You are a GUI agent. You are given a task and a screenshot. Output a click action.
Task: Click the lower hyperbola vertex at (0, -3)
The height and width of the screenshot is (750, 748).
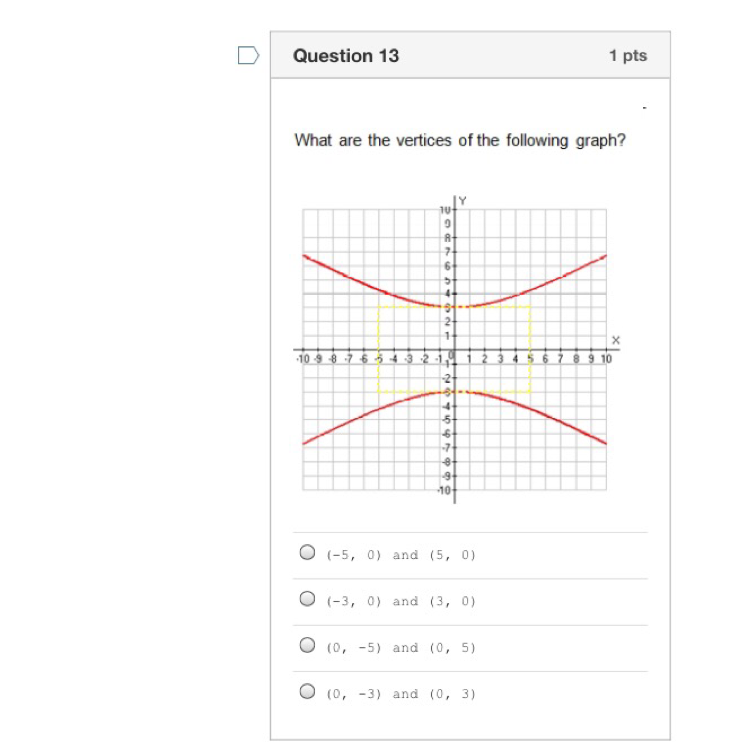click(x=455, y=392)
